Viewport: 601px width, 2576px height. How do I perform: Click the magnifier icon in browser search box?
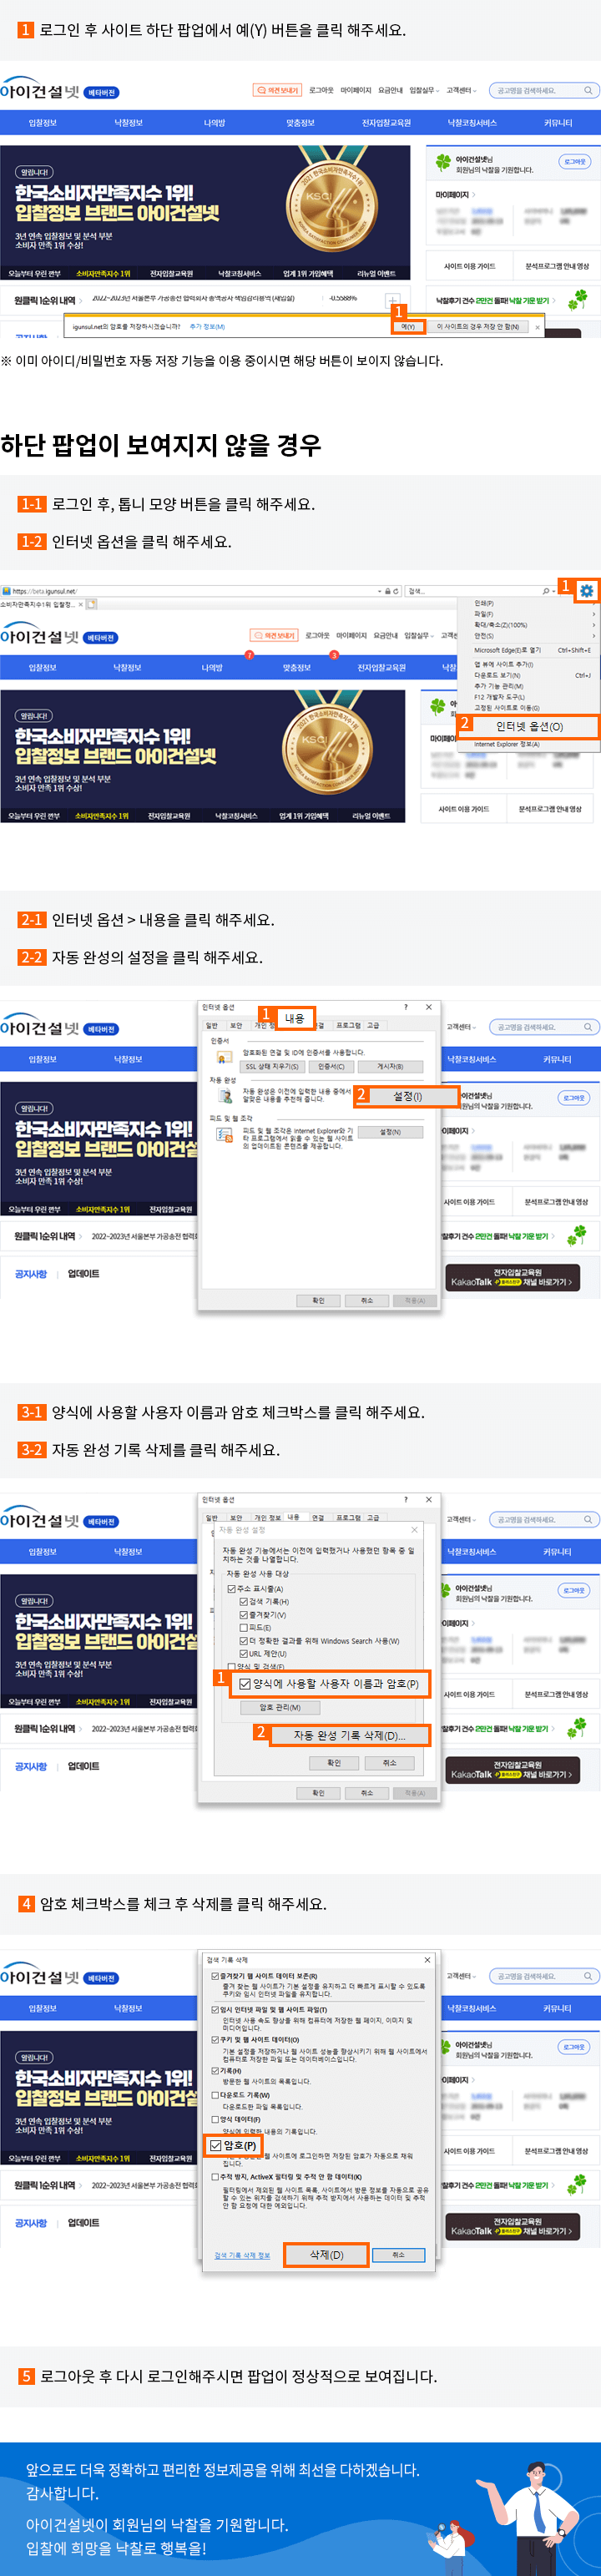(545, 592)
